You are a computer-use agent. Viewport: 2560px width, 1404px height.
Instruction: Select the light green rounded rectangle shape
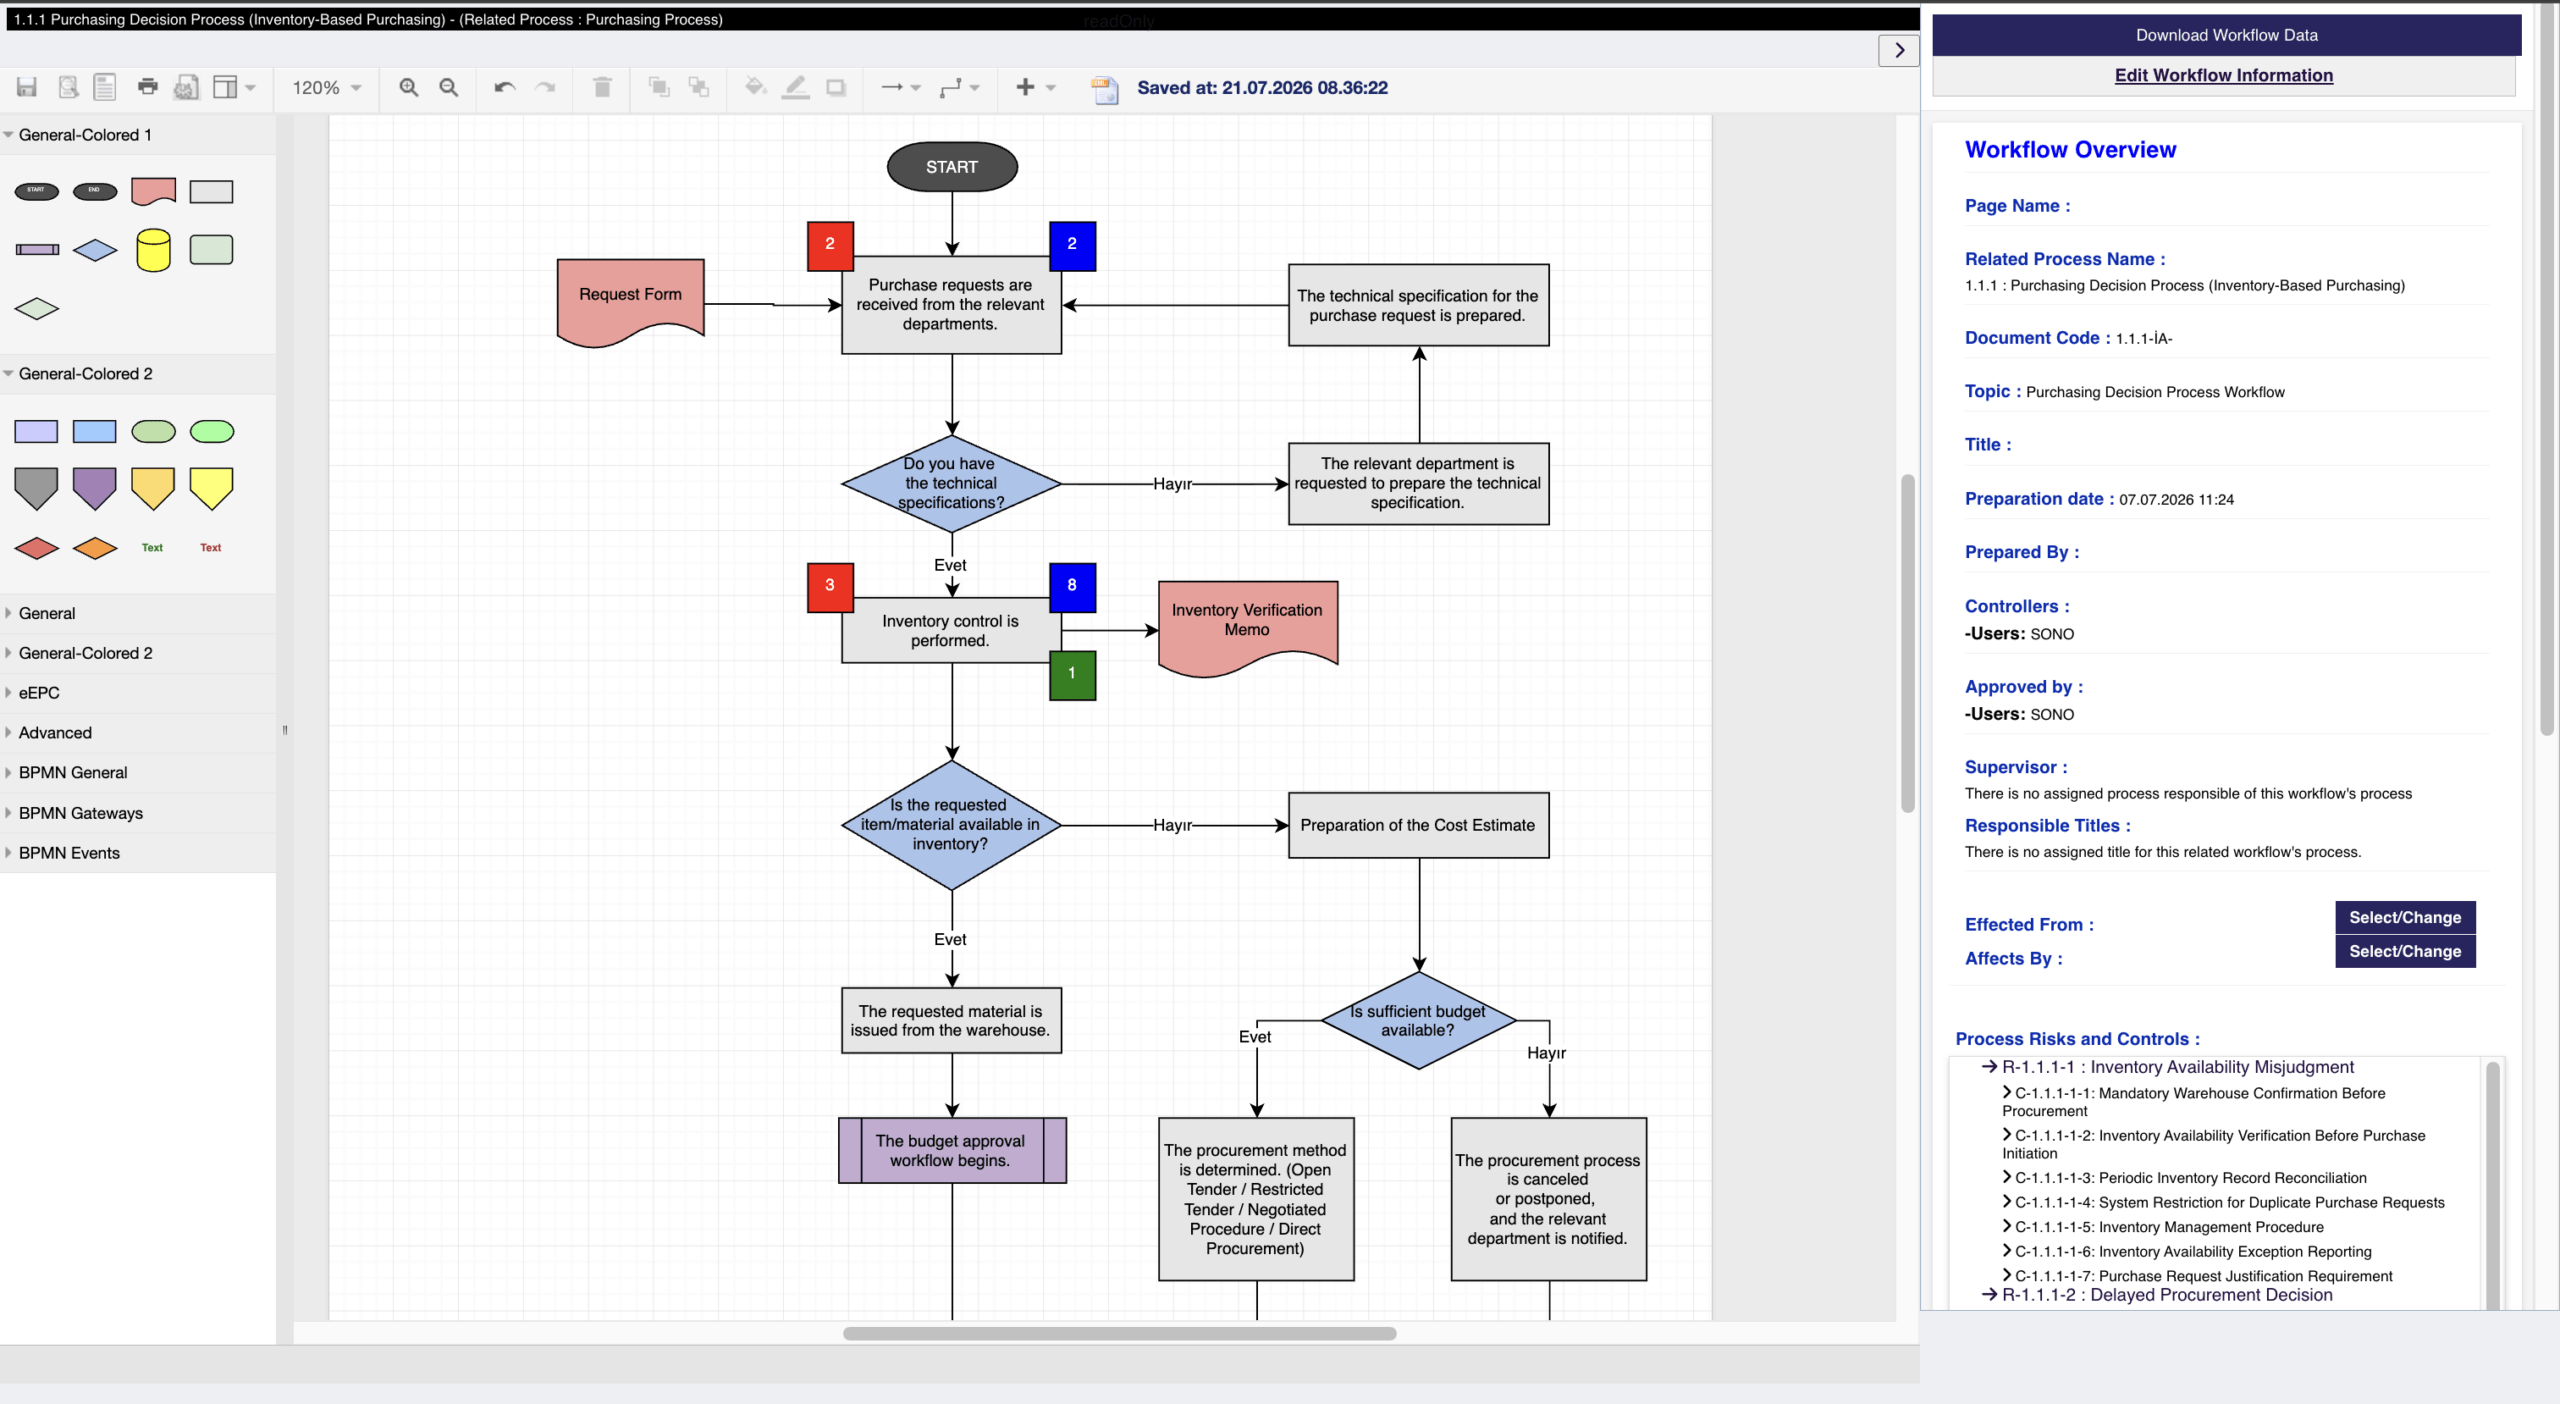click(212, 250)
